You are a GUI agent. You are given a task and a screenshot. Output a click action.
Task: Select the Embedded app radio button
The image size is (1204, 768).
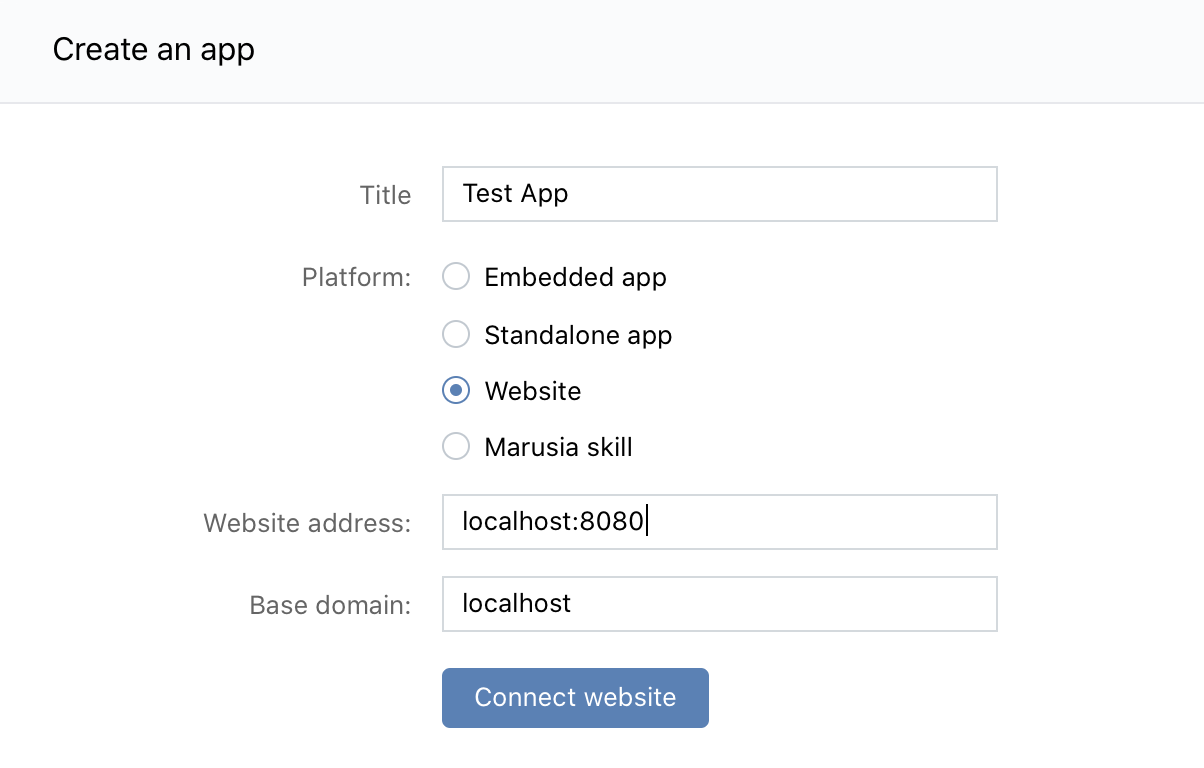click(456, 277)
